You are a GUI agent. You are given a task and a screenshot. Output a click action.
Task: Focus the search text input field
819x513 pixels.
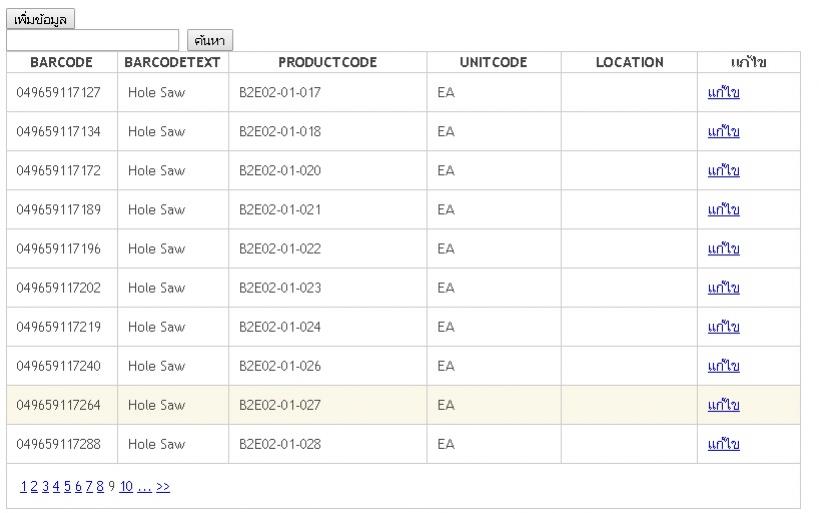[92, 40]
